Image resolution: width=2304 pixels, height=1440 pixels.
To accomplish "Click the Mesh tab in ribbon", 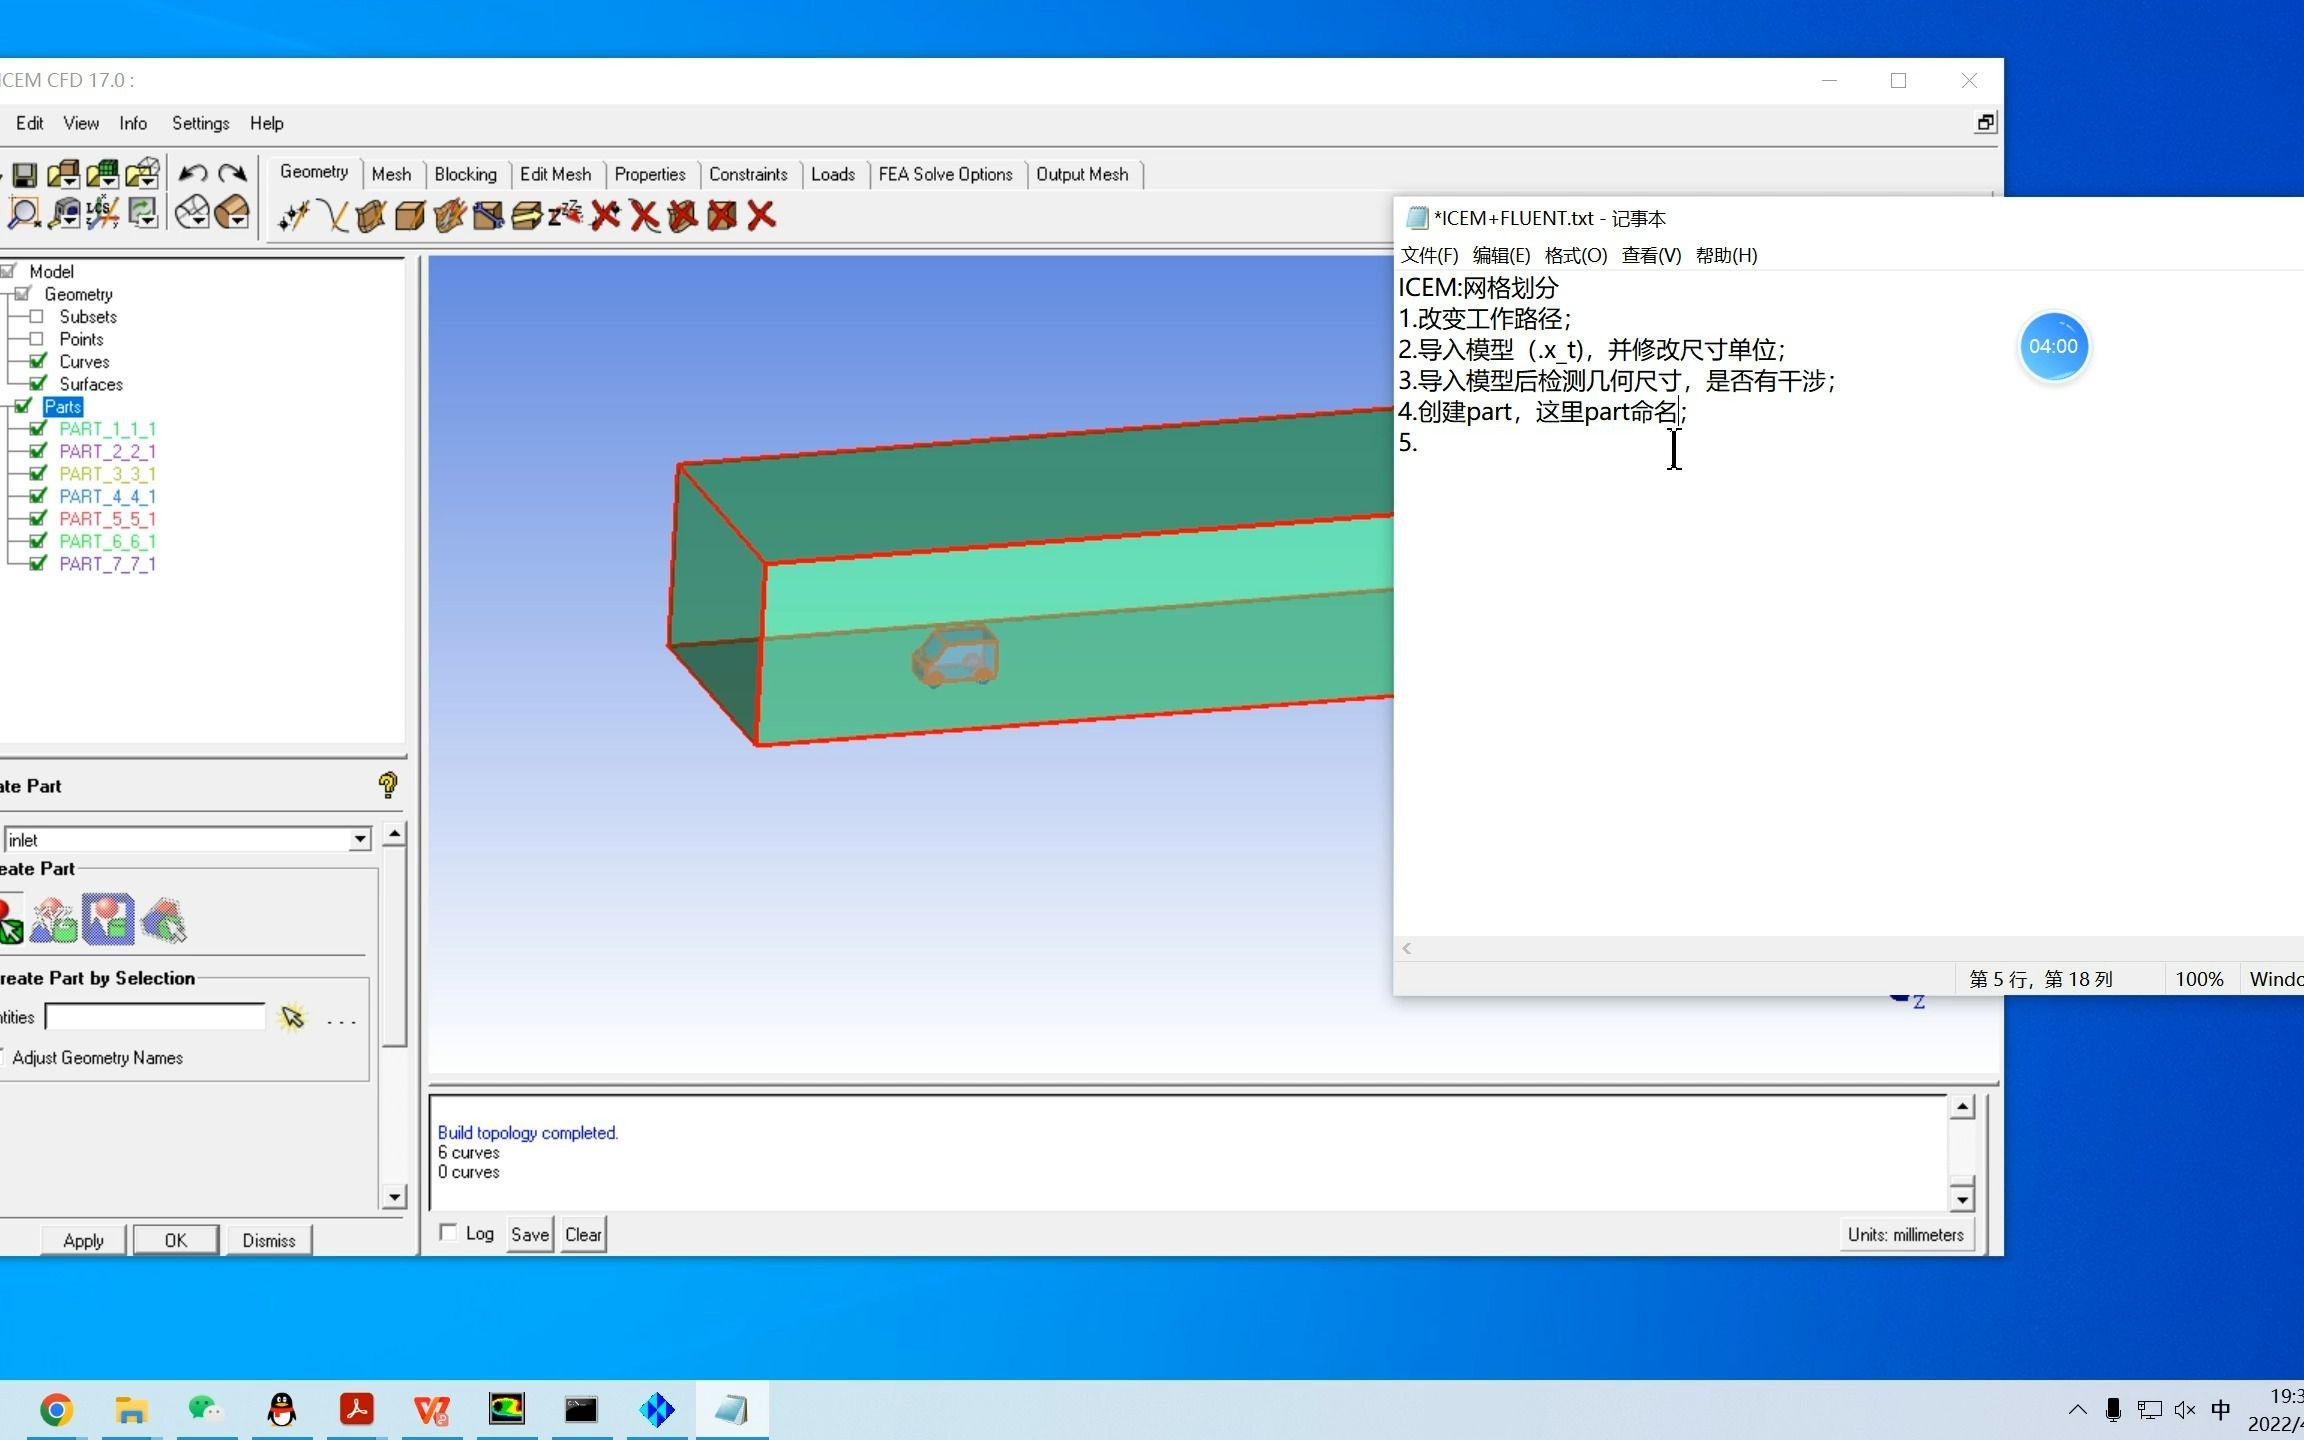I will pyautogui.click(x=390, y=174).
